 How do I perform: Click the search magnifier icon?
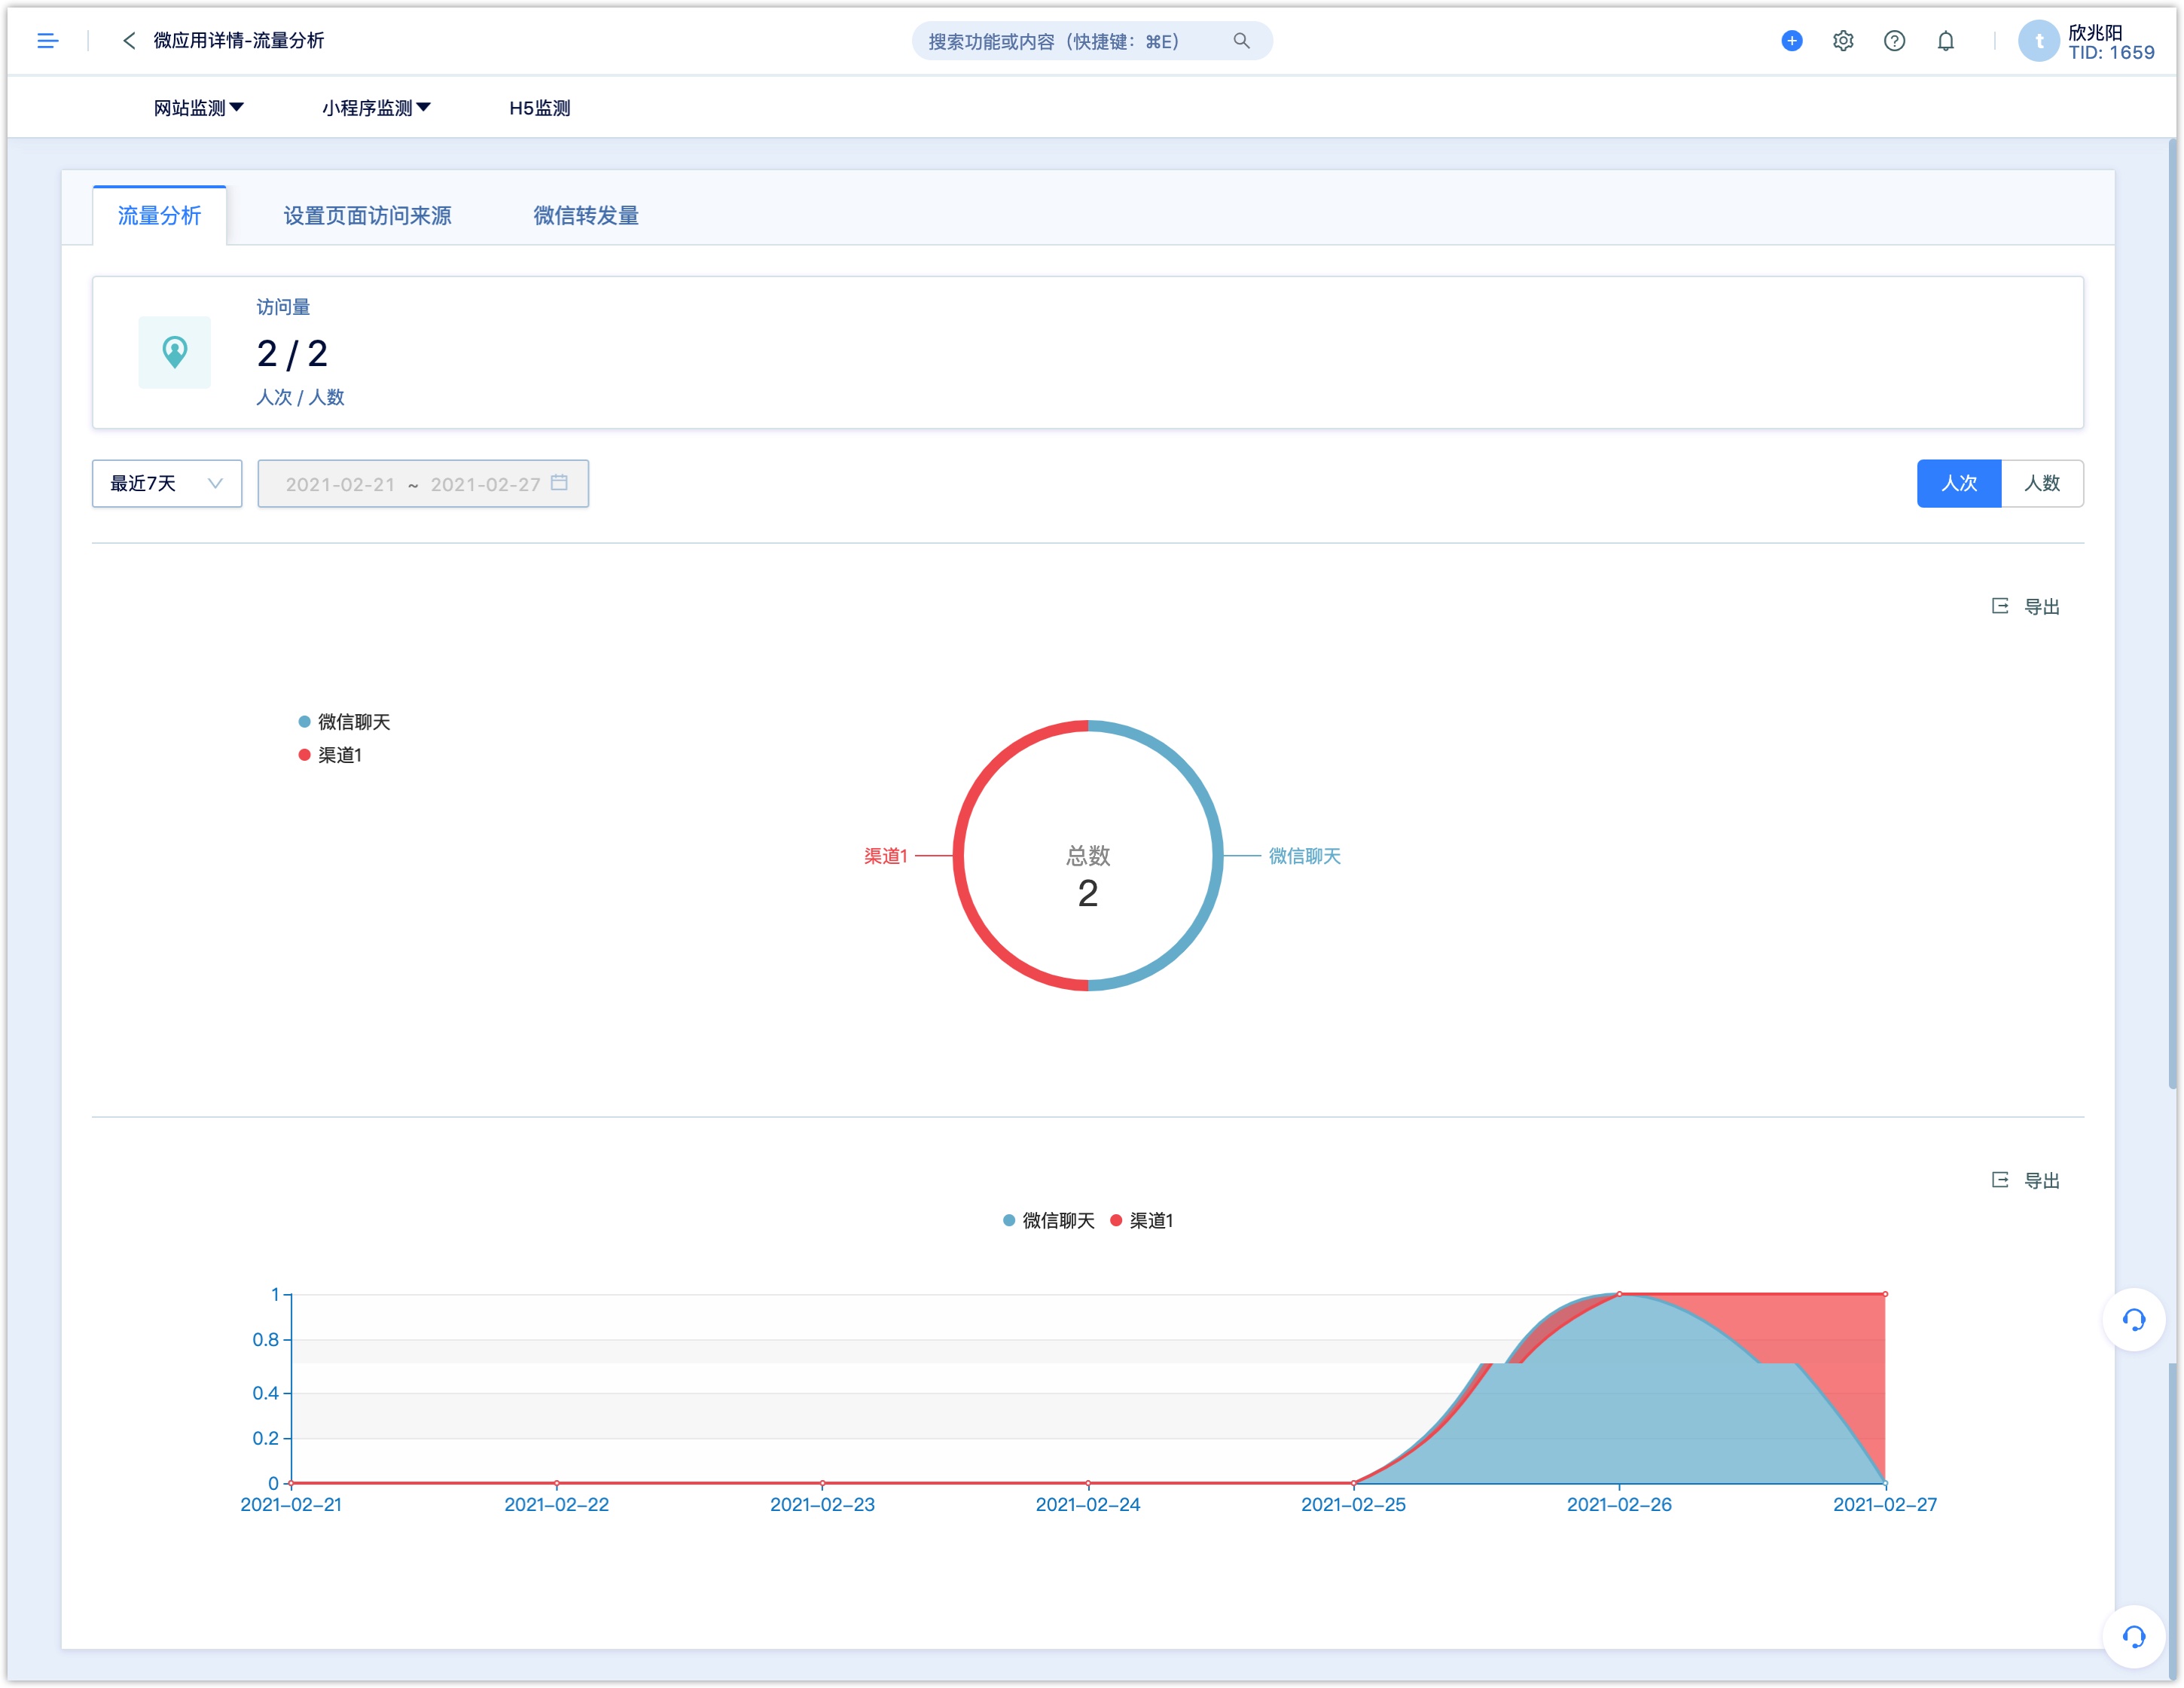[x=1241, y=41]
